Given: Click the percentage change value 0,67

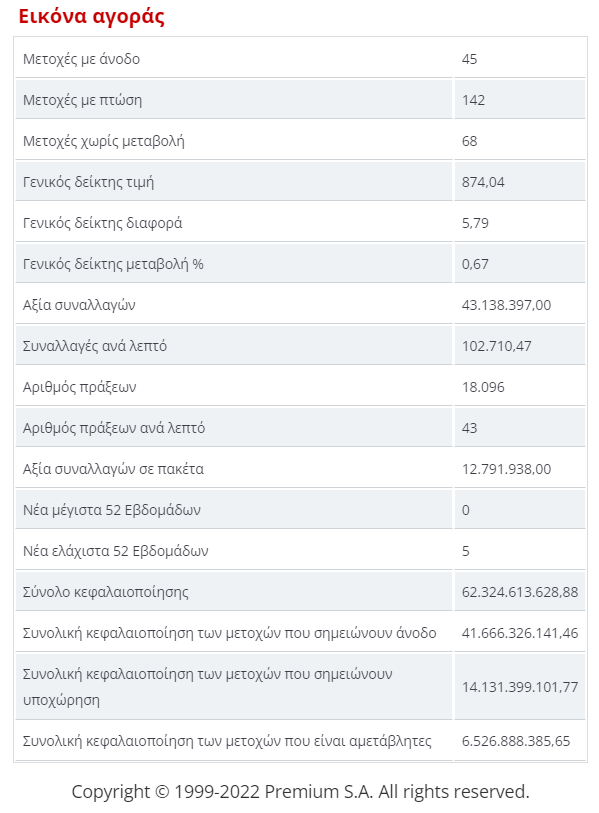Looking at the screenshot, I should (475, 264).
